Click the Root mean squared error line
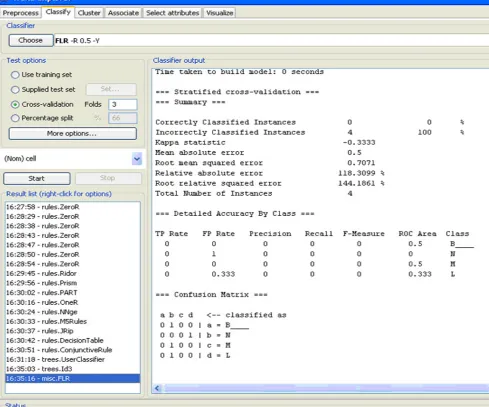Image resolution: width=489 pixels, height=407 pixels. tap(265, 163)
